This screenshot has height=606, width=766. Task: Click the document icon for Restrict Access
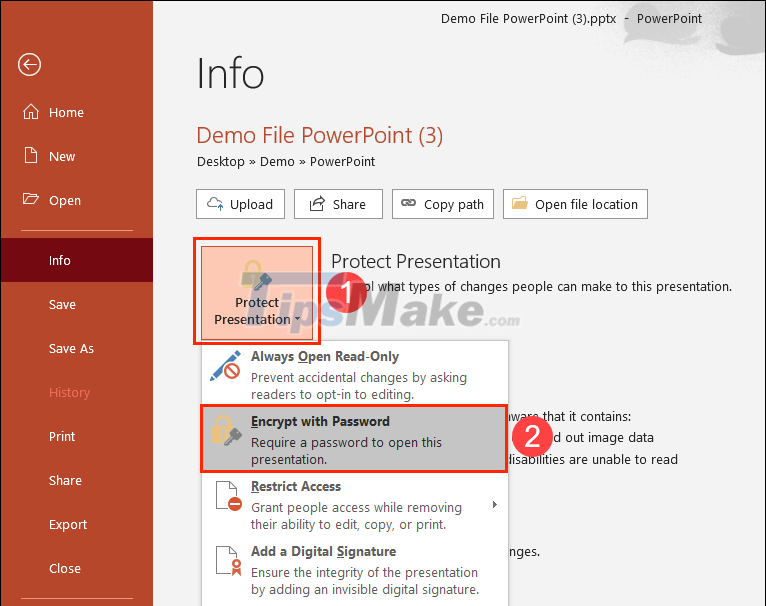[229, 496]
